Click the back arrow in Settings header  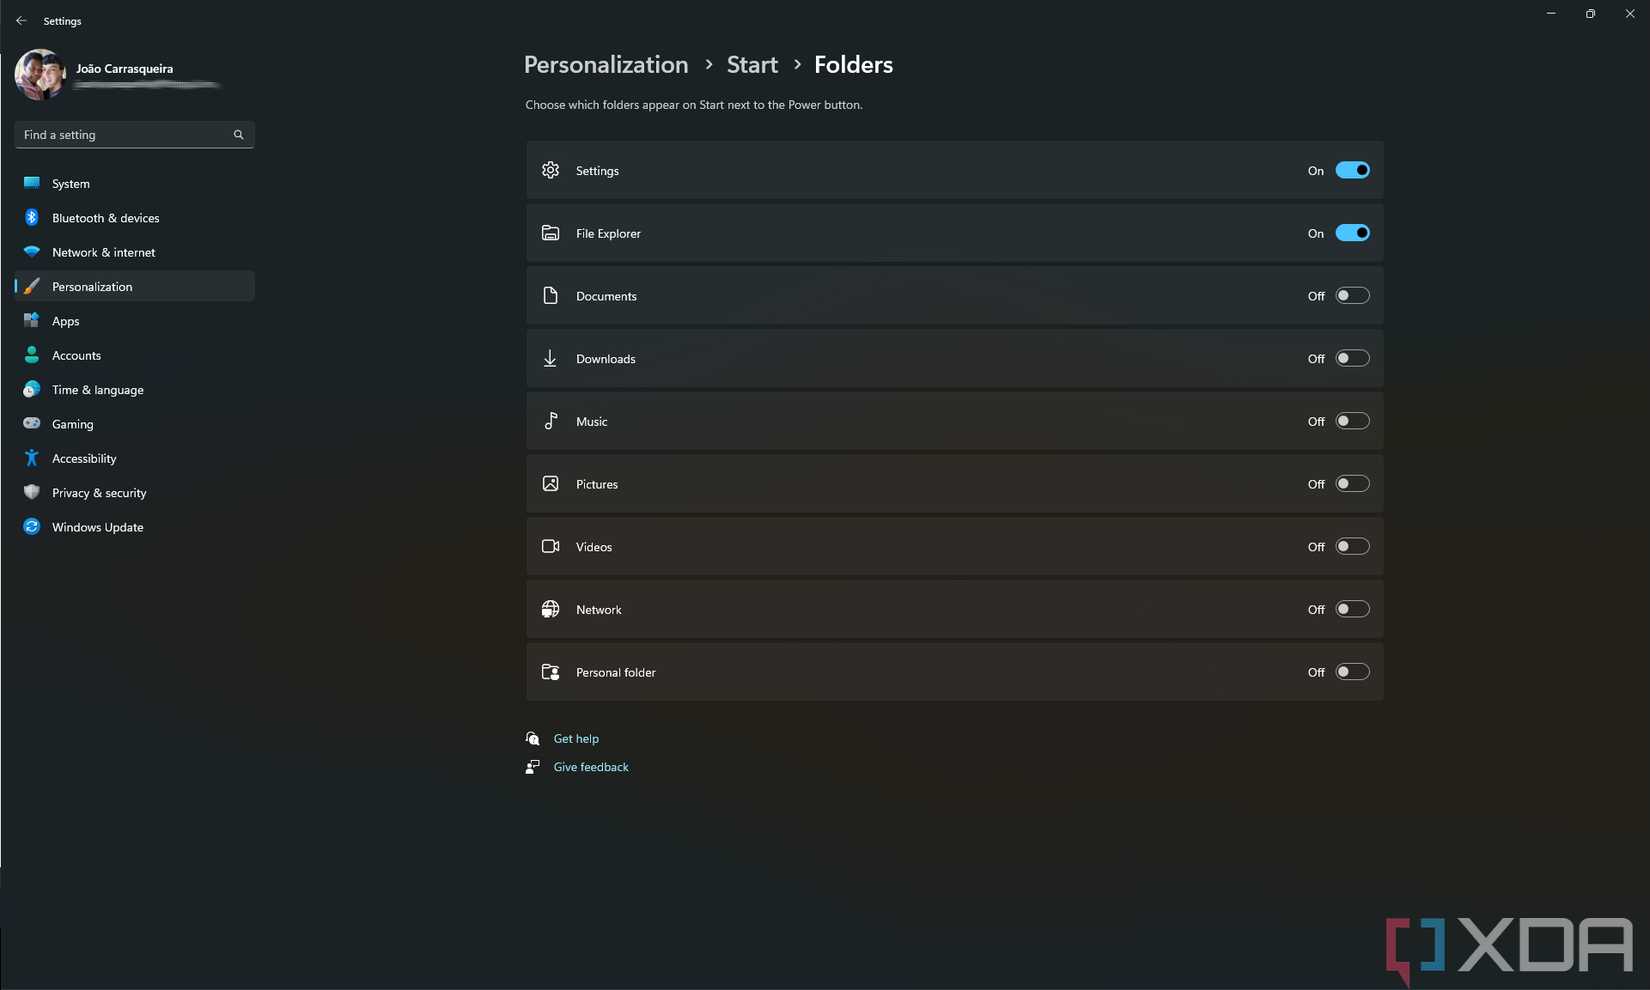click(x=21, y=21)
